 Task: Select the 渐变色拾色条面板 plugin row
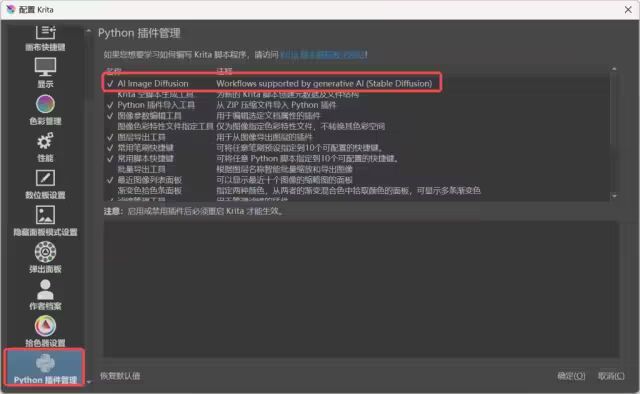357,190
